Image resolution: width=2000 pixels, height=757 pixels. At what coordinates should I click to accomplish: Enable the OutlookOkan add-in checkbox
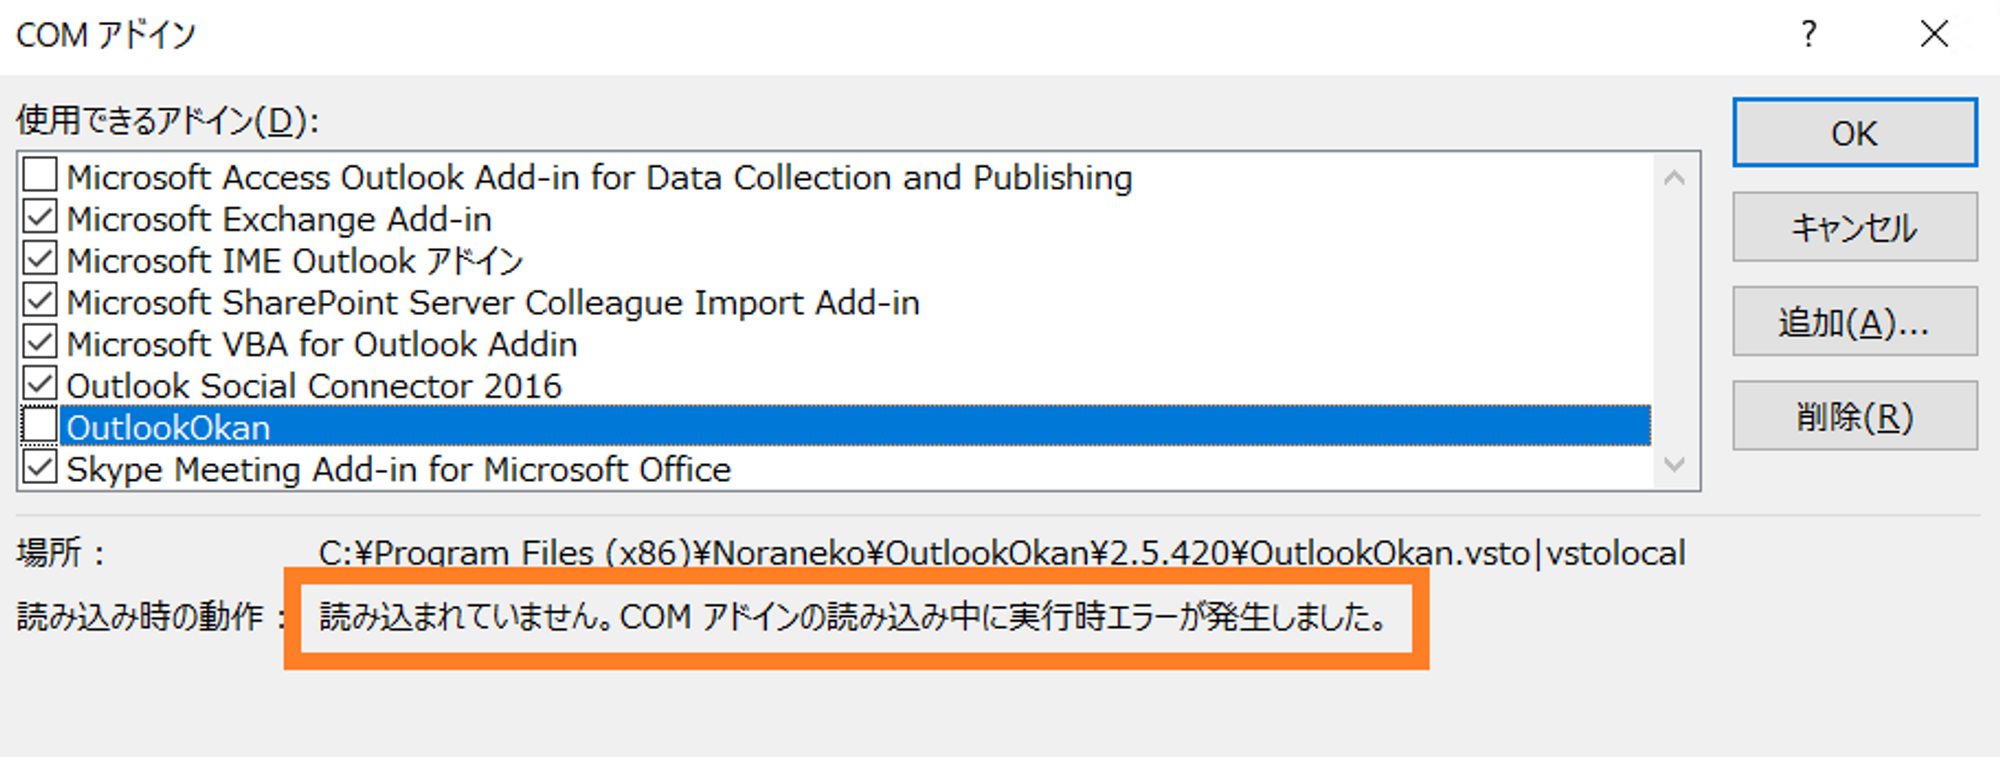point(40,426)
